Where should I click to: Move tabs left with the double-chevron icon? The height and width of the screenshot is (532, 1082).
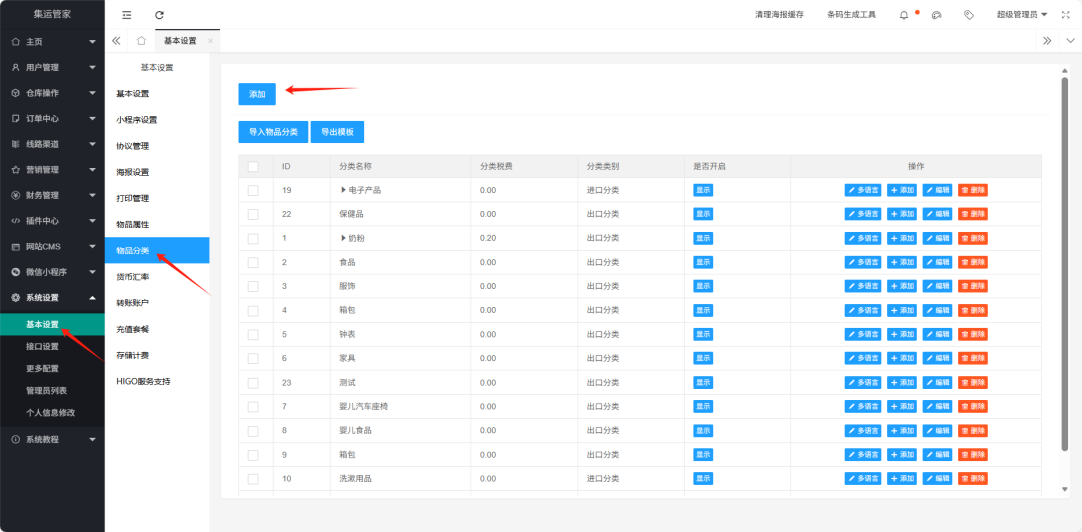[x=116, y=41]
